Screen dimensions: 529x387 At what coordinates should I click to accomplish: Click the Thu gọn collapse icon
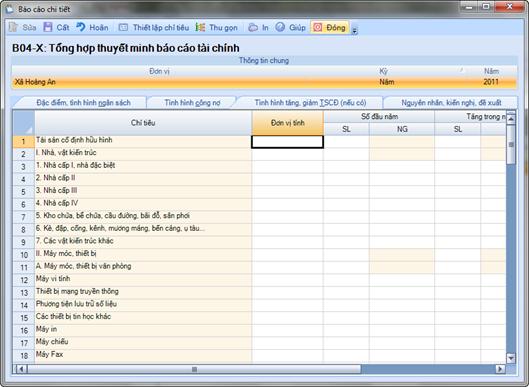[x=200, y=27]
